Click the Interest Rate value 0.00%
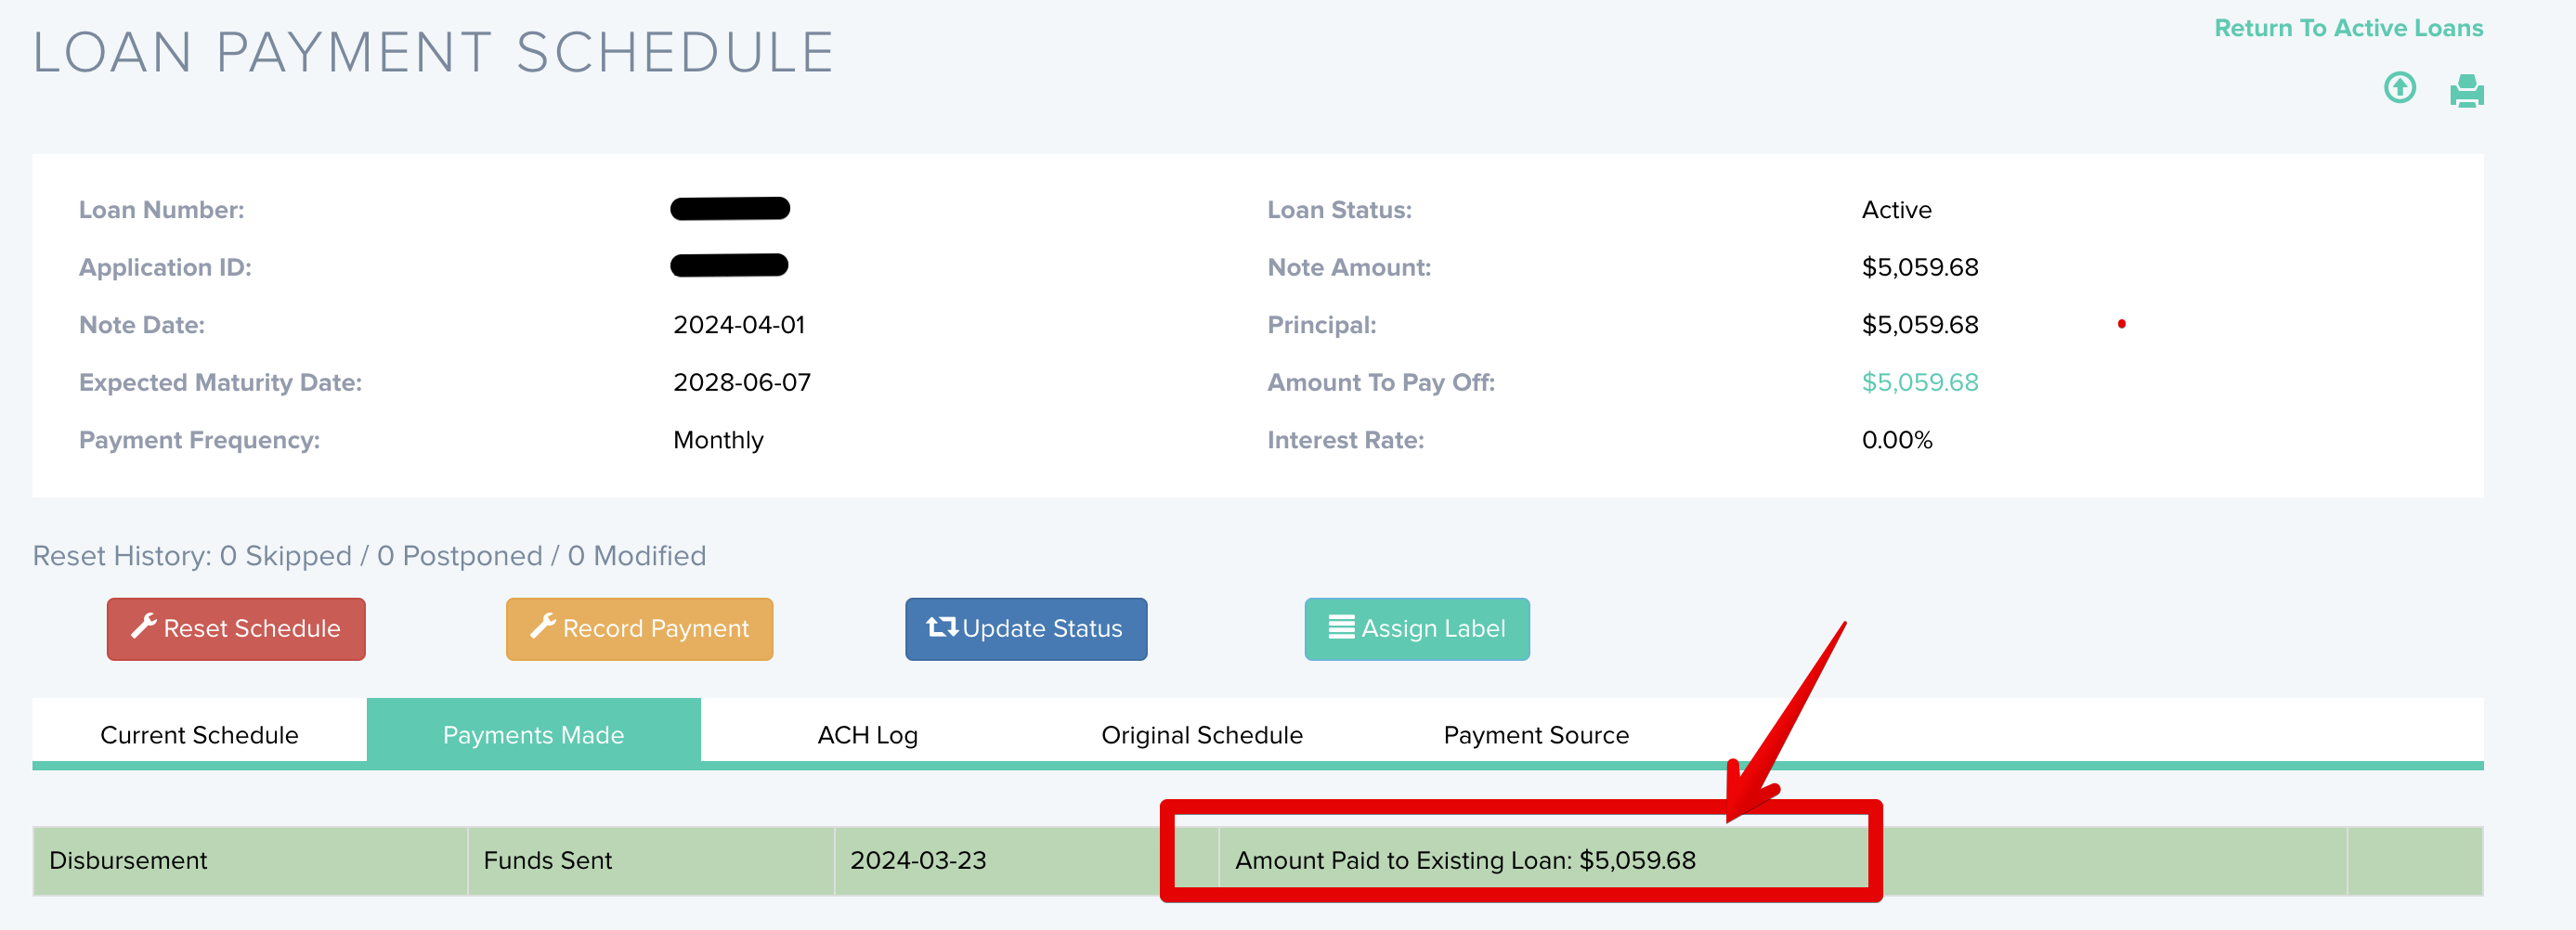 1896,440
